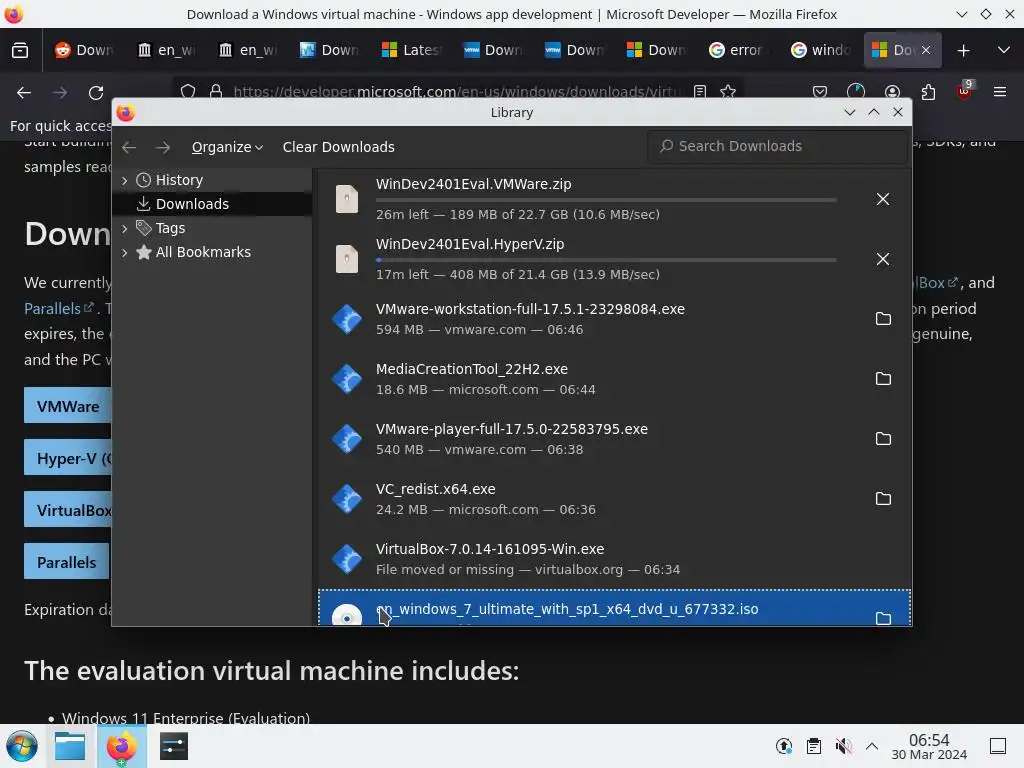Switch to the 'windo' Google search tab
The image size is (1024, 768).
coord(820,50)
